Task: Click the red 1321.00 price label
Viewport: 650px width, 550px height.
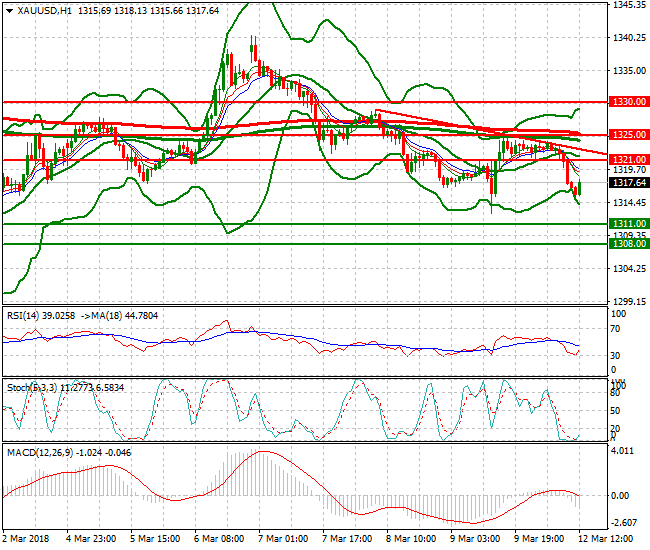Action: click(628, 160)
